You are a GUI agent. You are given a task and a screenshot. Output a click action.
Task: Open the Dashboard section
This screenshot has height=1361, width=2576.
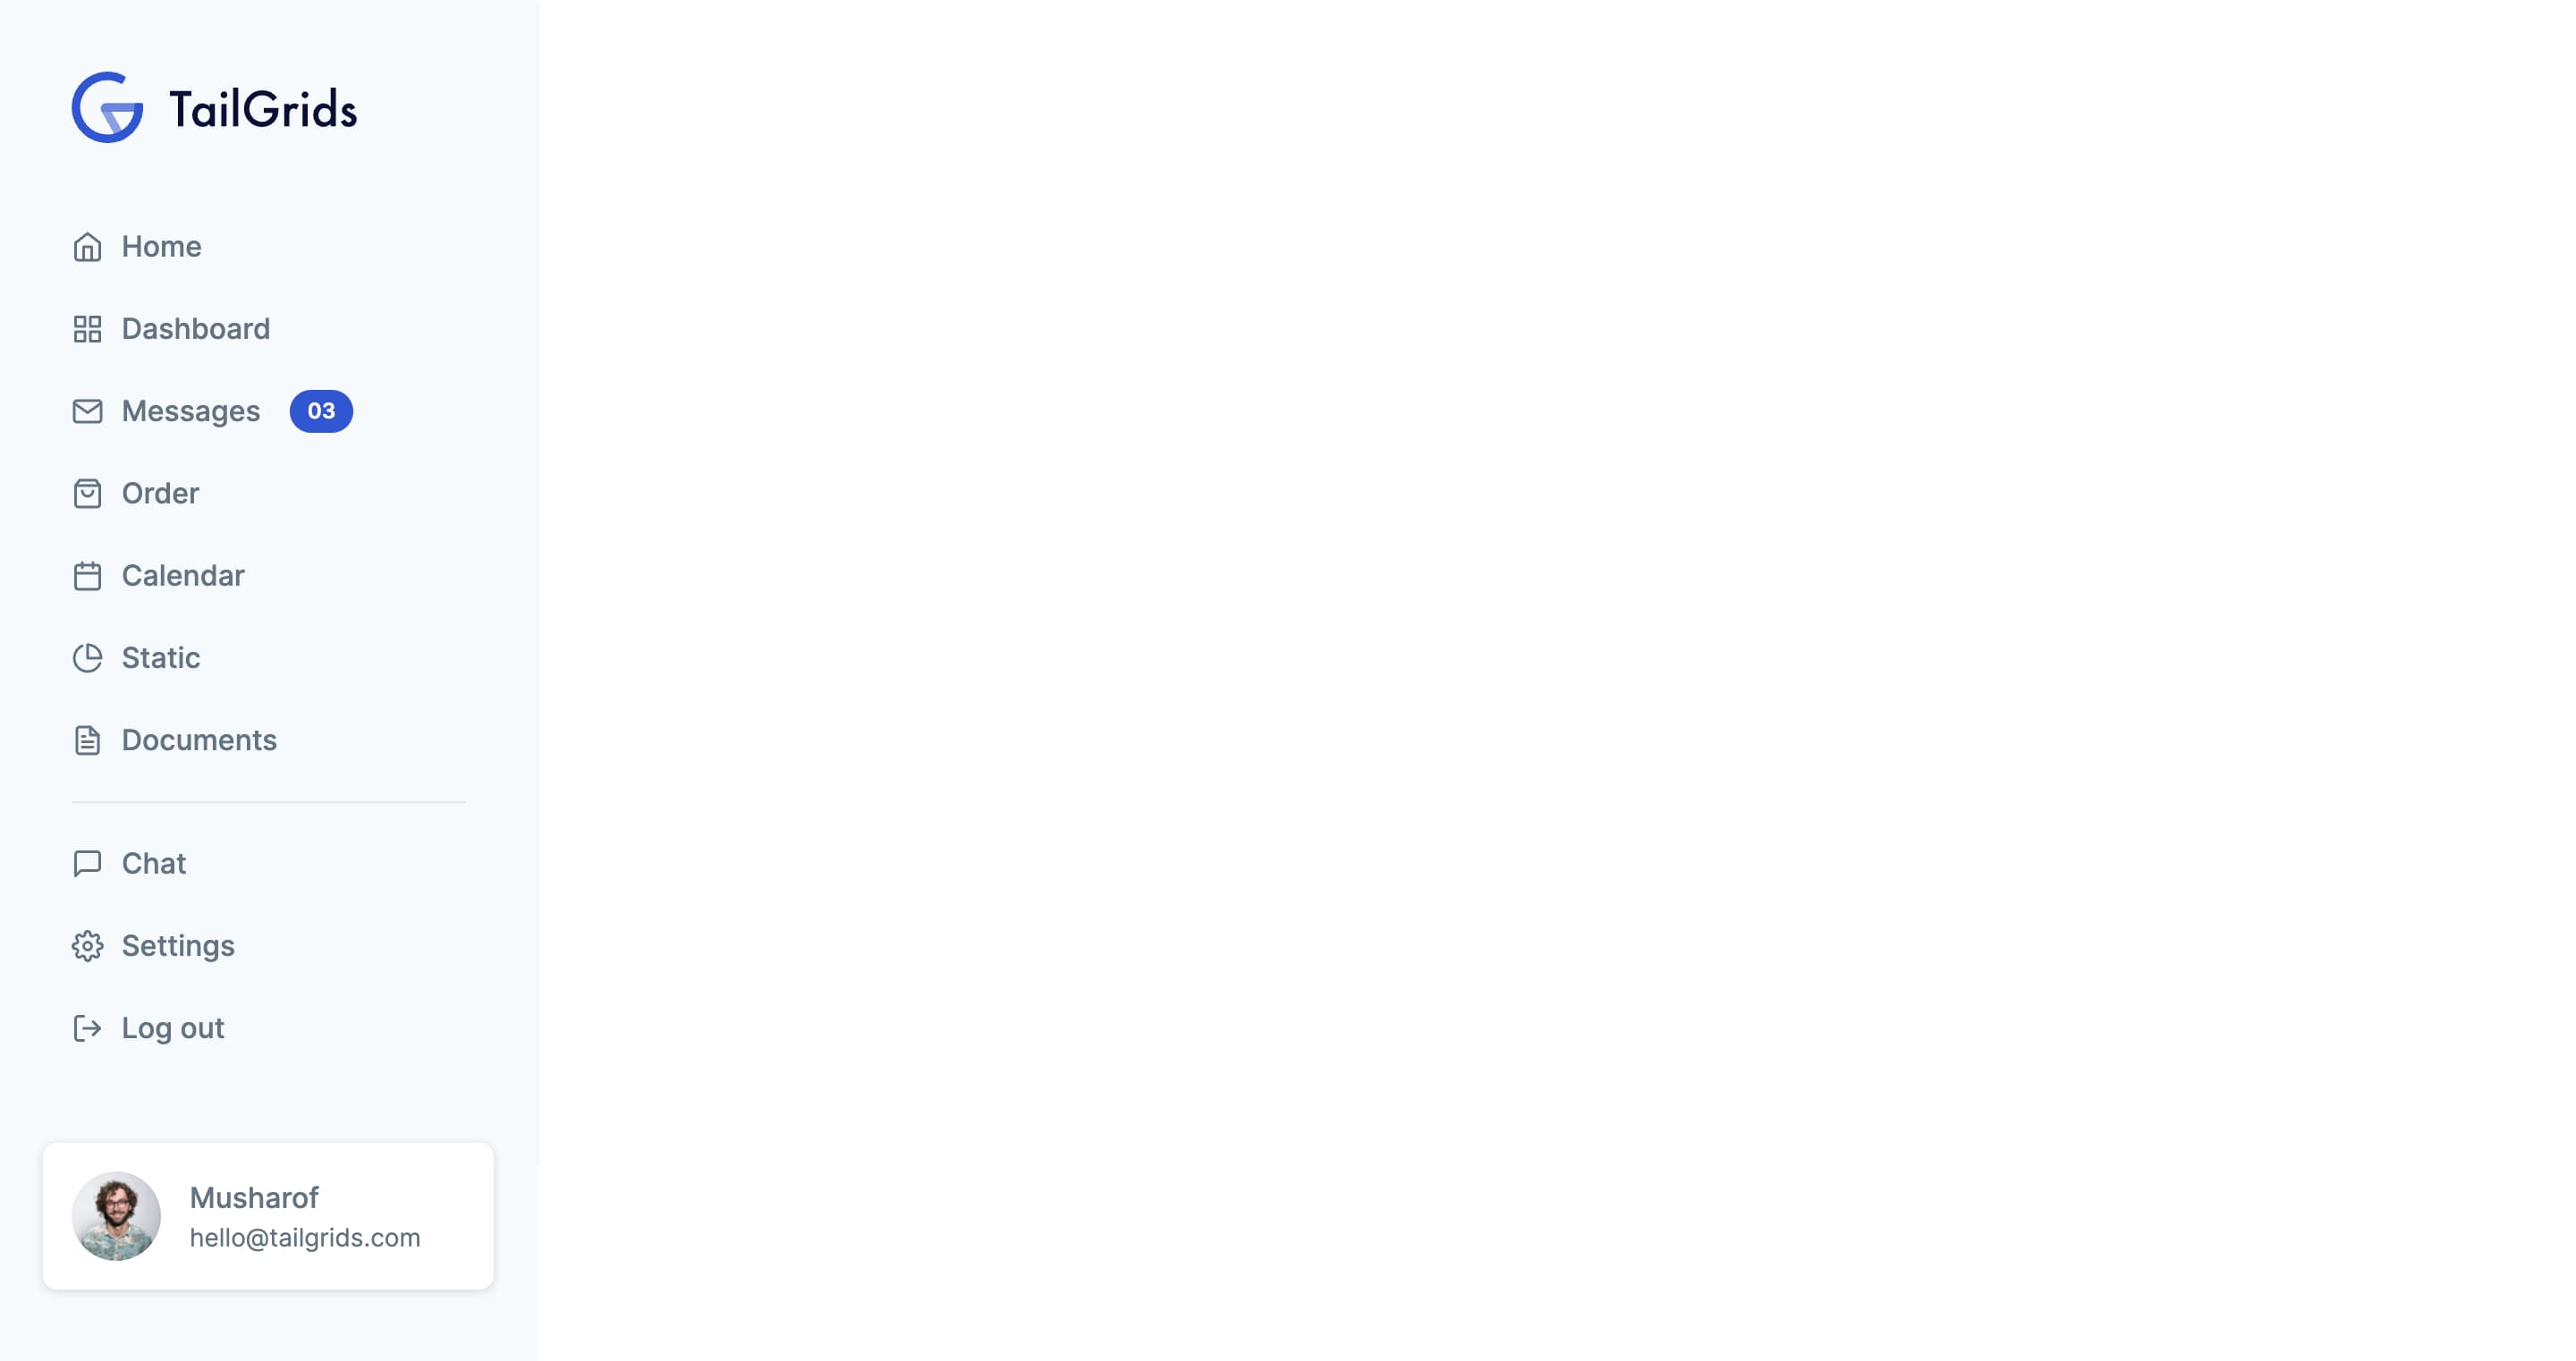196,329
